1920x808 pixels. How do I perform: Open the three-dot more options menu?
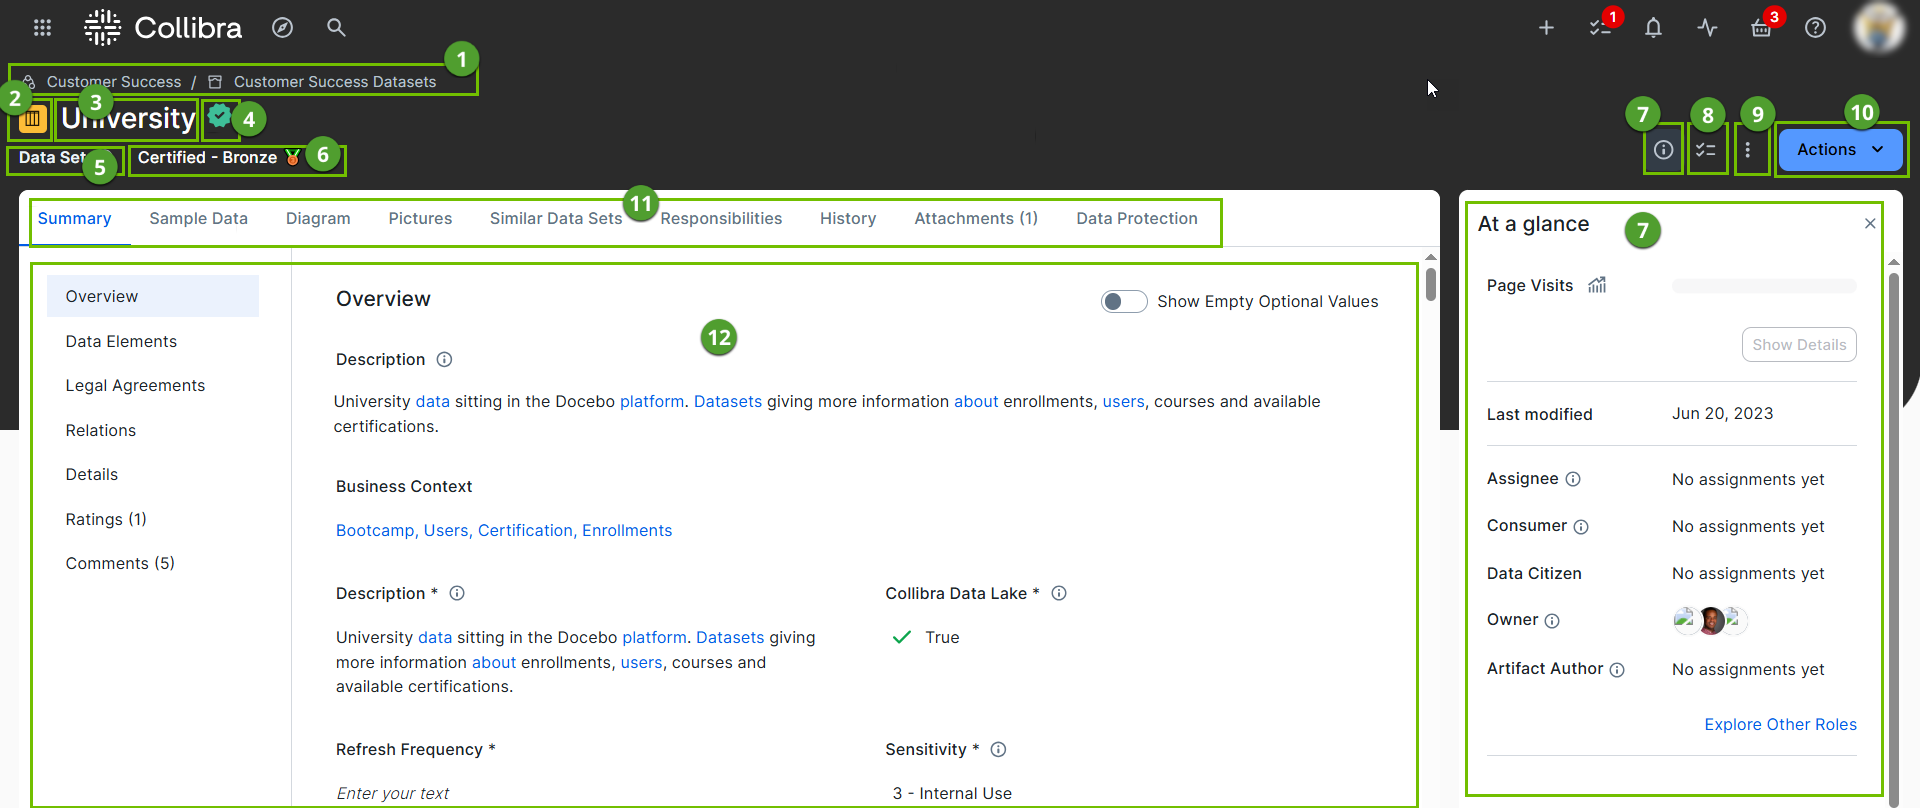tap(1748, 150)
